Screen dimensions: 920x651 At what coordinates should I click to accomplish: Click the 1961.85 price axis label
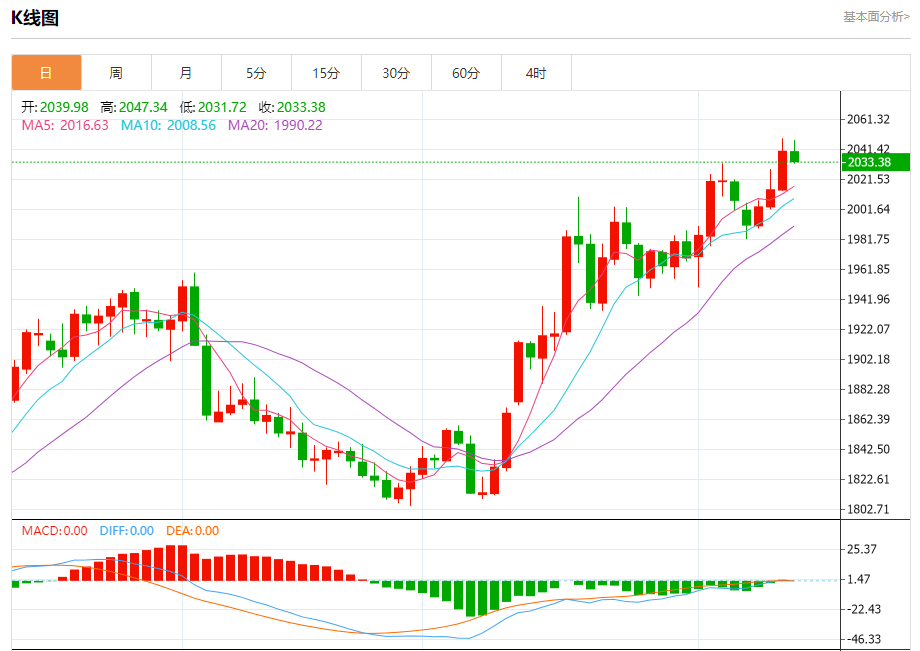coord(868,269)
